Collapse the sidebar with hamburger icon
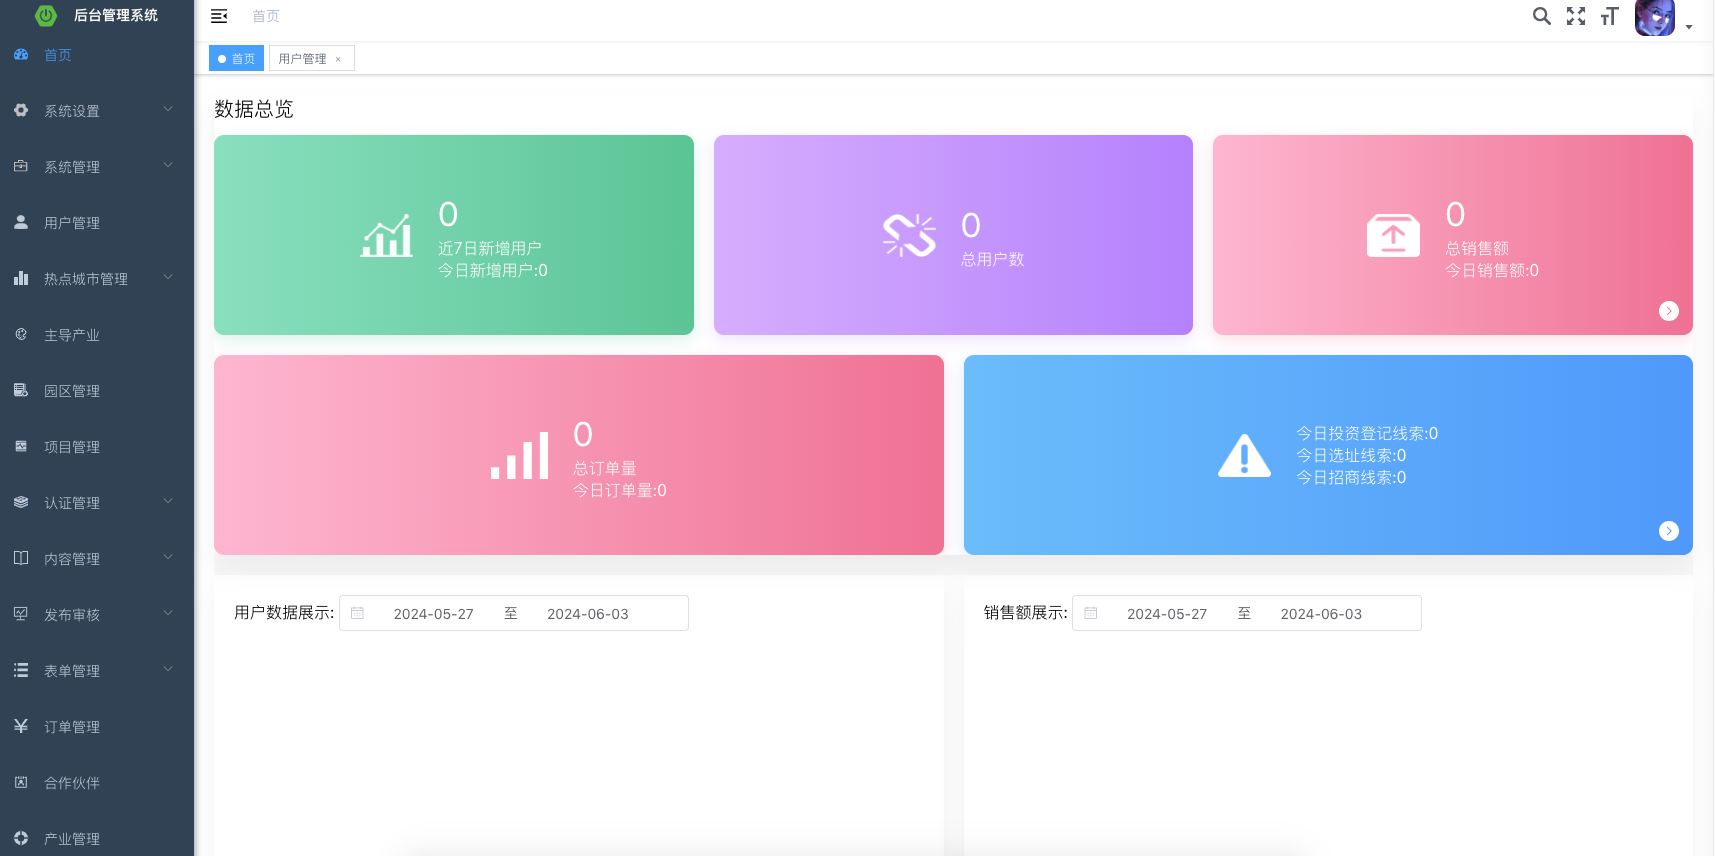1715x856 pixels. (x=219, y=16)
